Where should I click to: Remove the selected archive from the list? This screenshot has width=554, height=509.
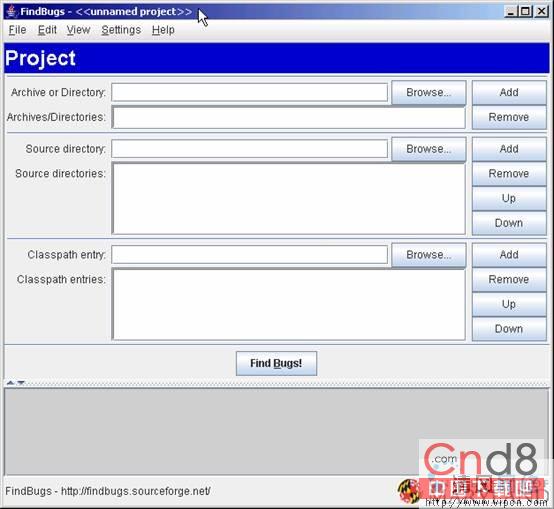click(509, 117)
